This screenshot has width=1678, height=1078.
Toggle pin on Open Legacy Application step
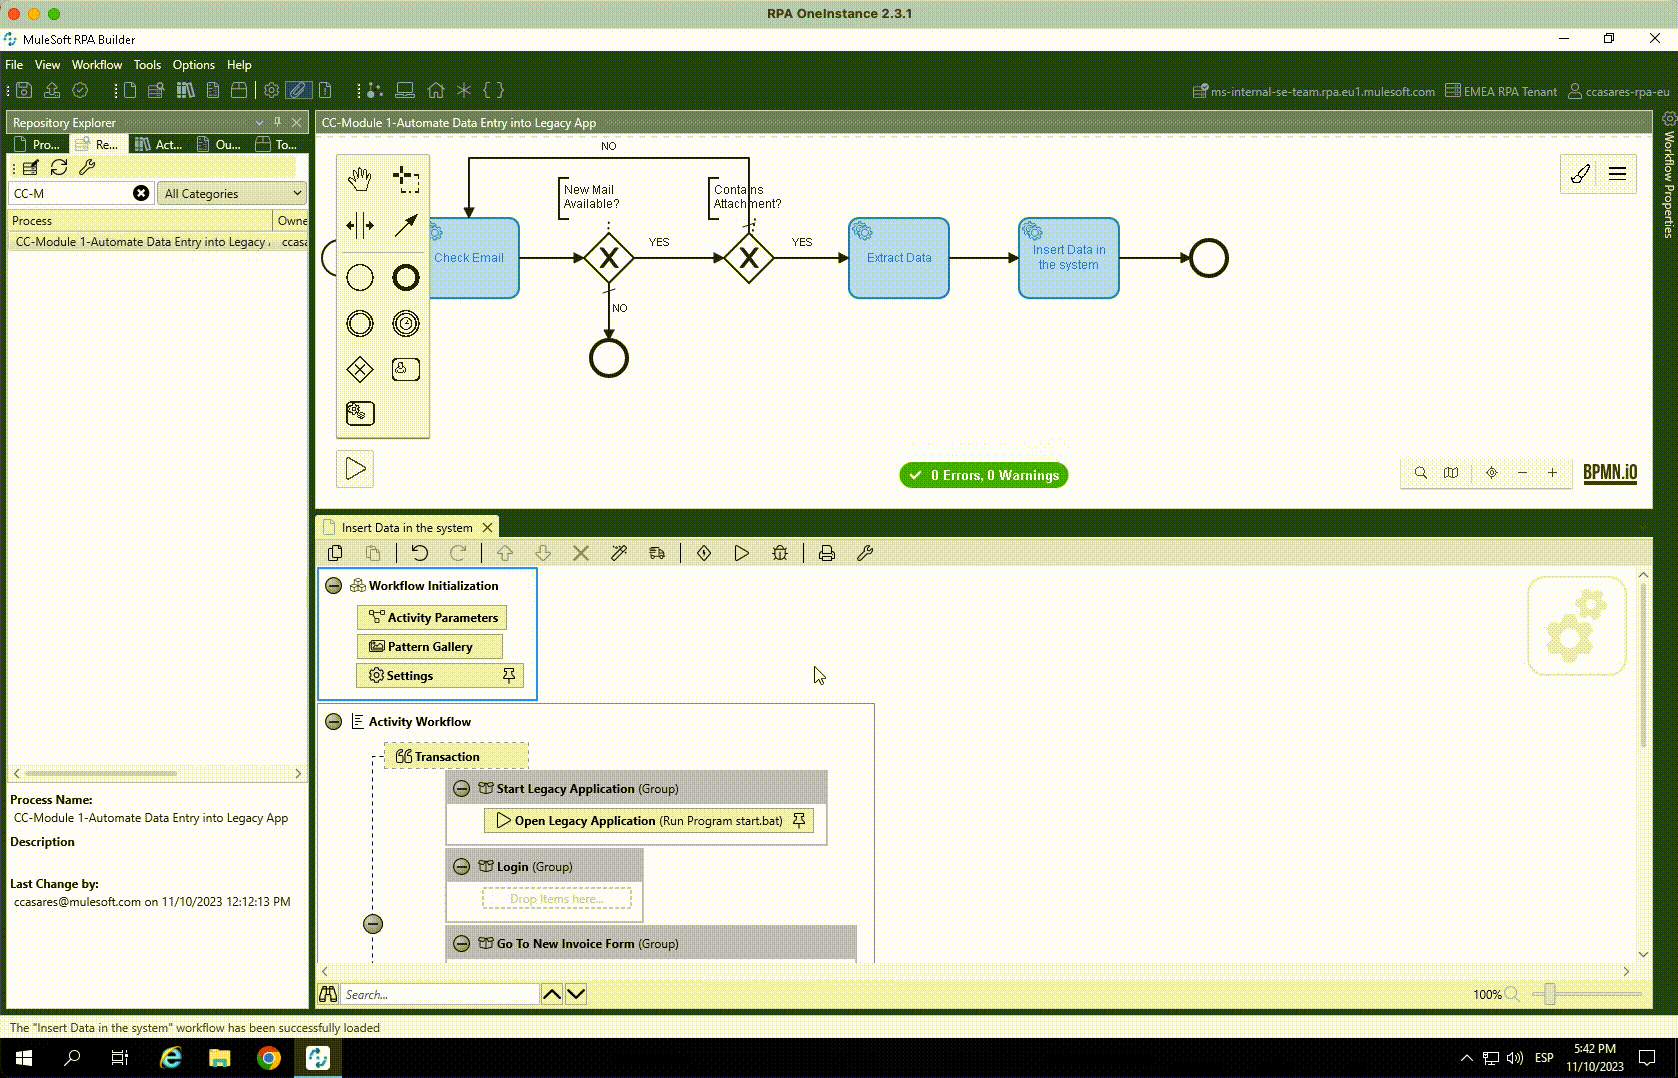pyautogui.click(x=799, y=821)
